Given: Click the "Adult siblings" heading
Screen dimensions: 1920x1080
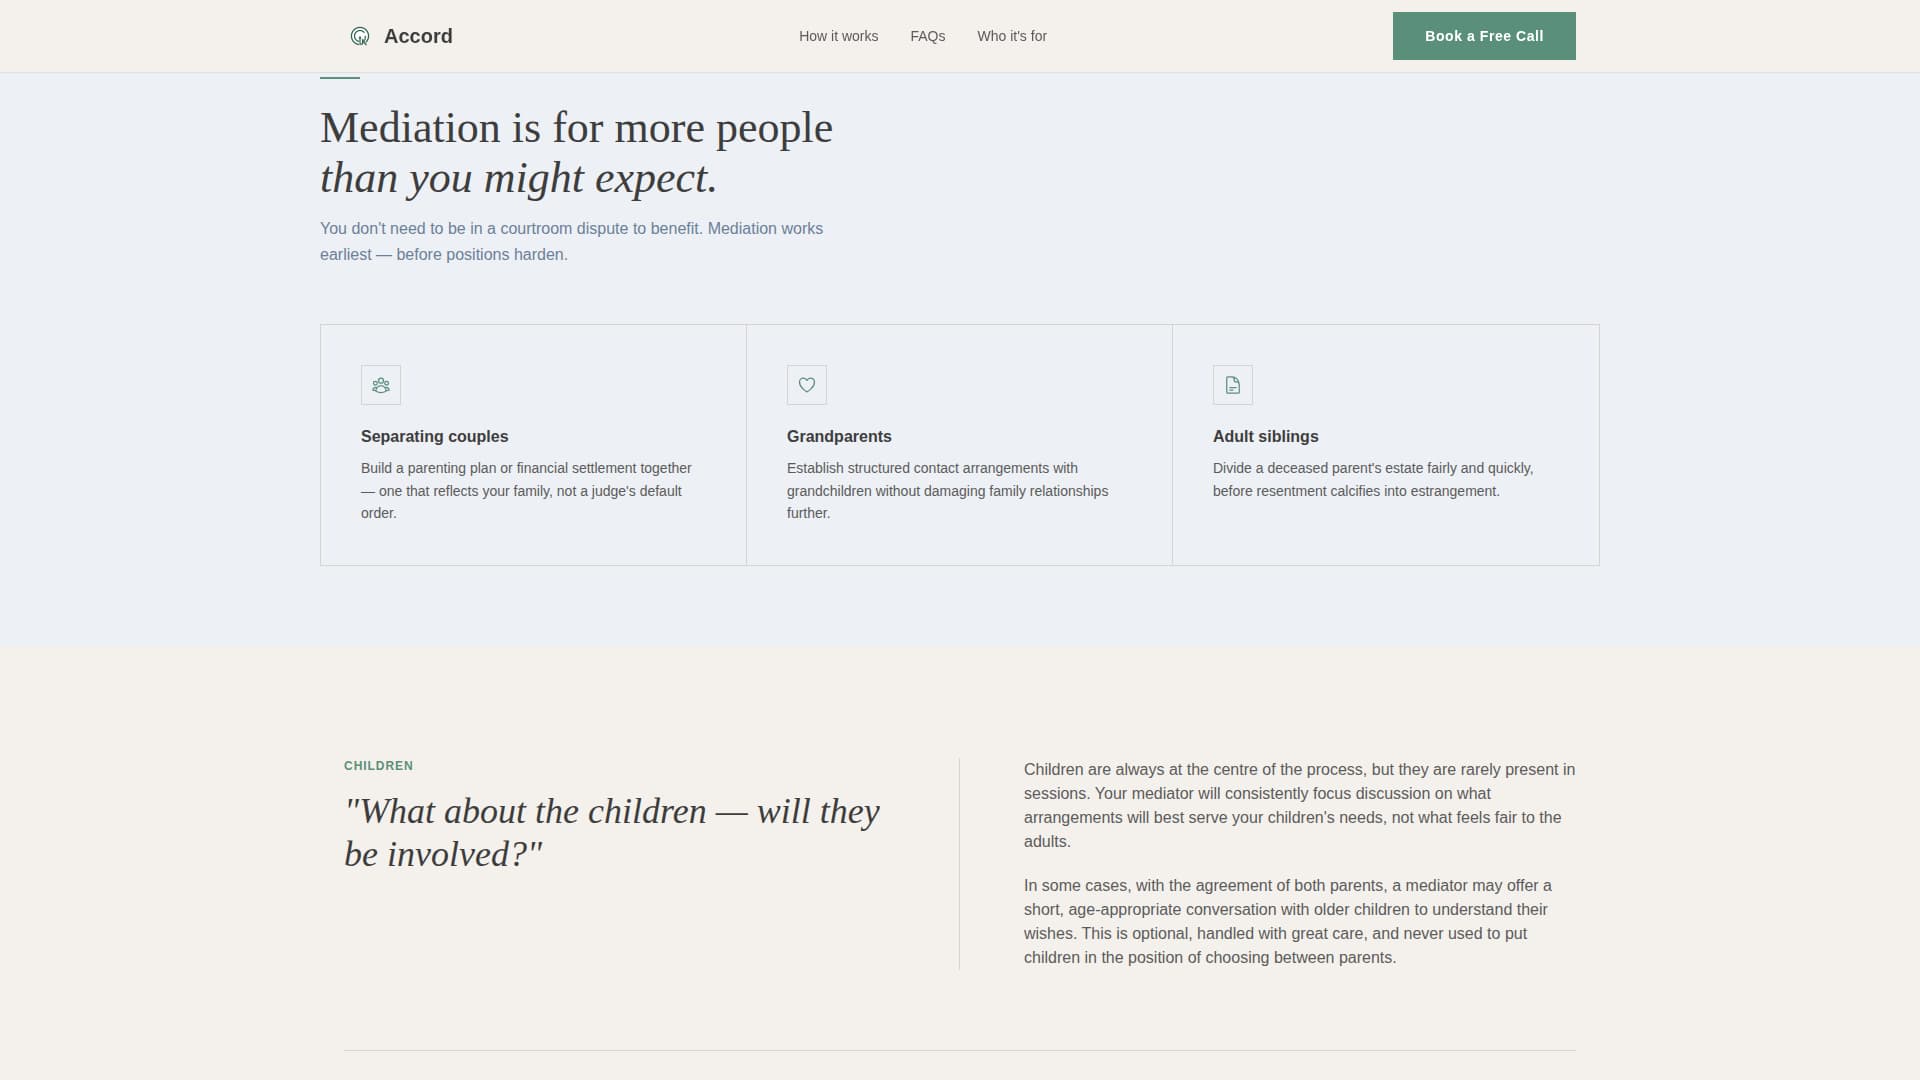Looking at the screenshot, I should (1265, 436).
